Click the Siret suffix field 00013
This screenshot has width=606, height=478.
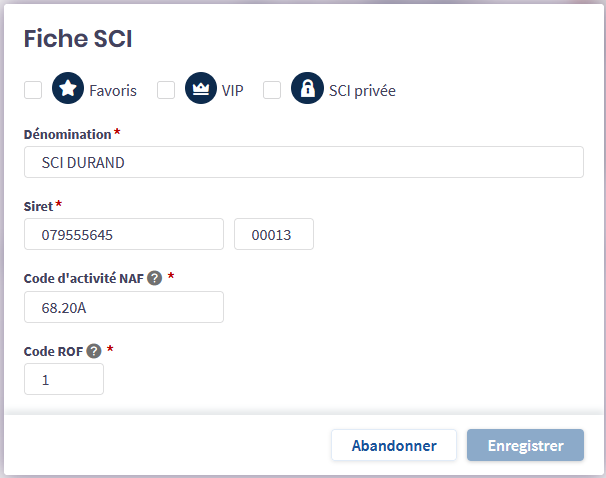point(273,234)
